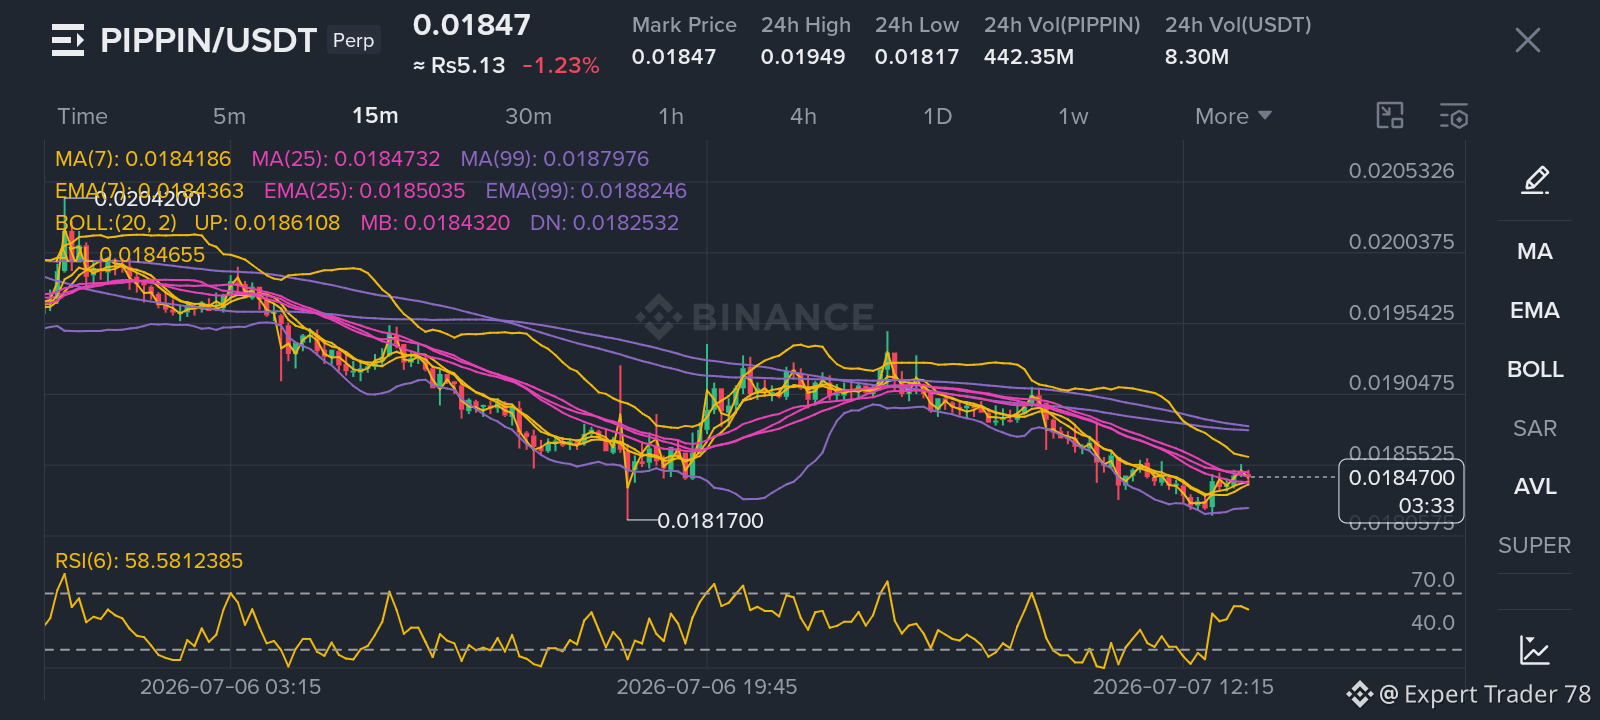Switch to the Time chart tab
Screen dimensions: 1600x720
pyautogui.click(x=82, y=116)
